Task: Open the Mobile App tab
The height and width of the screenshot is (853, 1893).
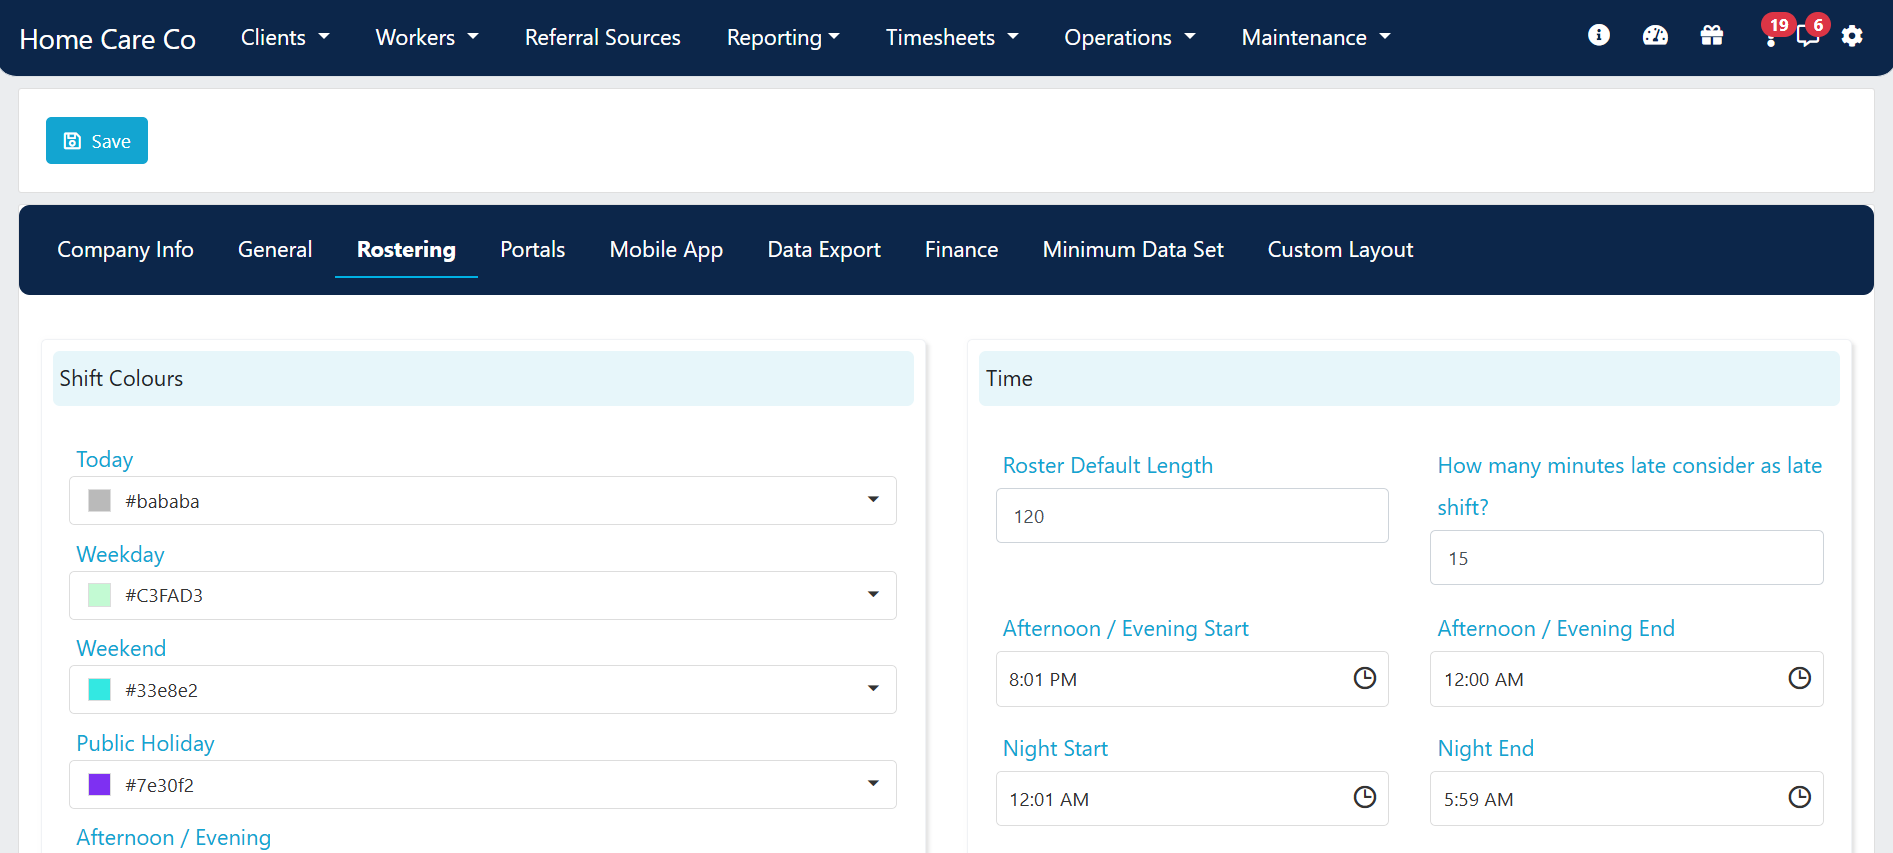Action: pyautogui.click(x=666, y=249)
